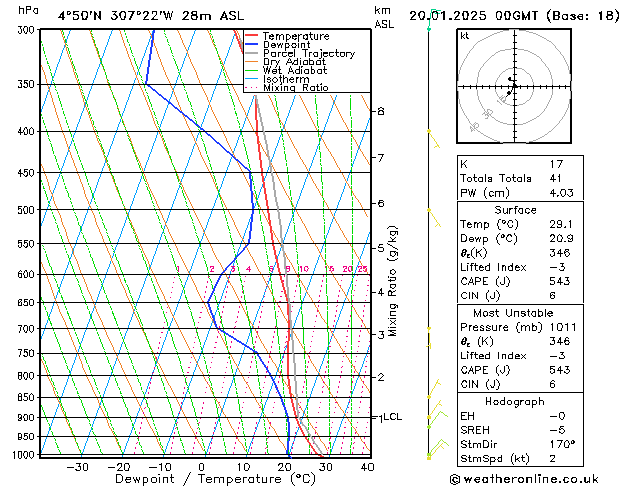The height and width of the screenshot is (486, 629).
Task: Click the surface Temp value 29.1
Action: pos(561,225)
